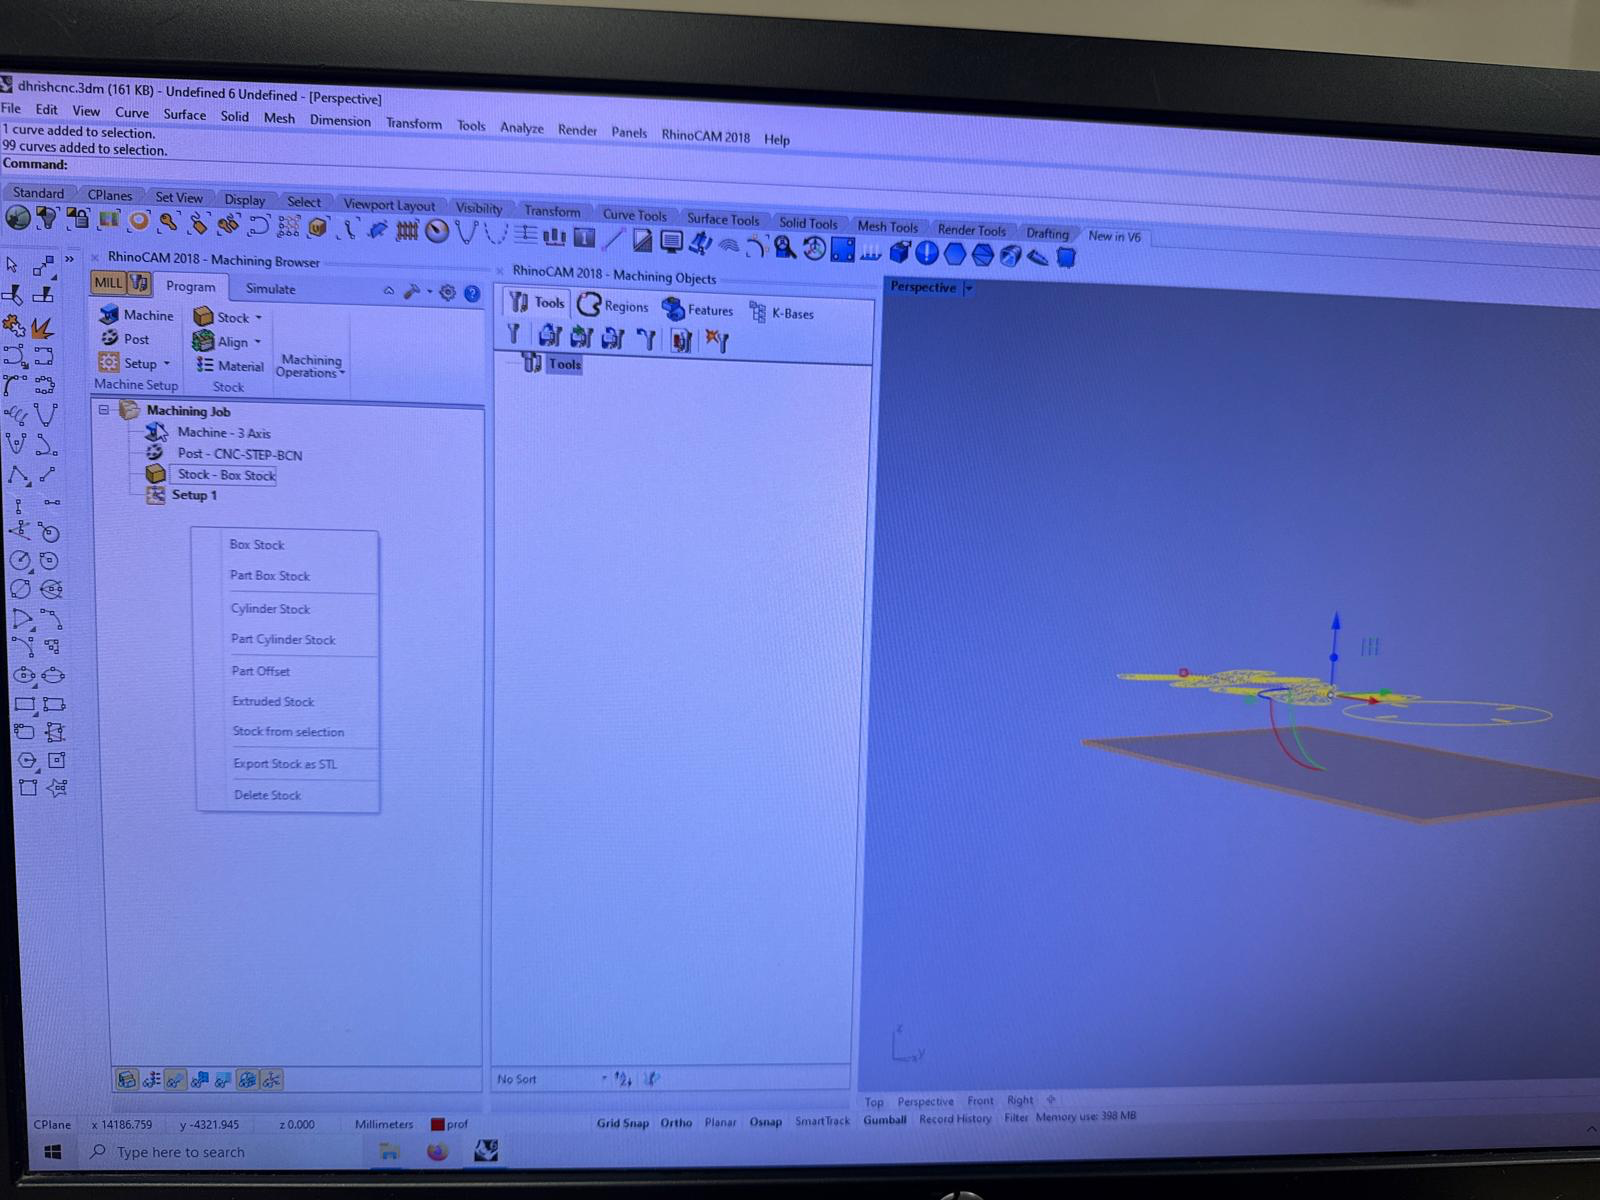Open Machine setup in Machining Browser
The width and height of the screenshot is (1600, 1200).
(136, 315)
